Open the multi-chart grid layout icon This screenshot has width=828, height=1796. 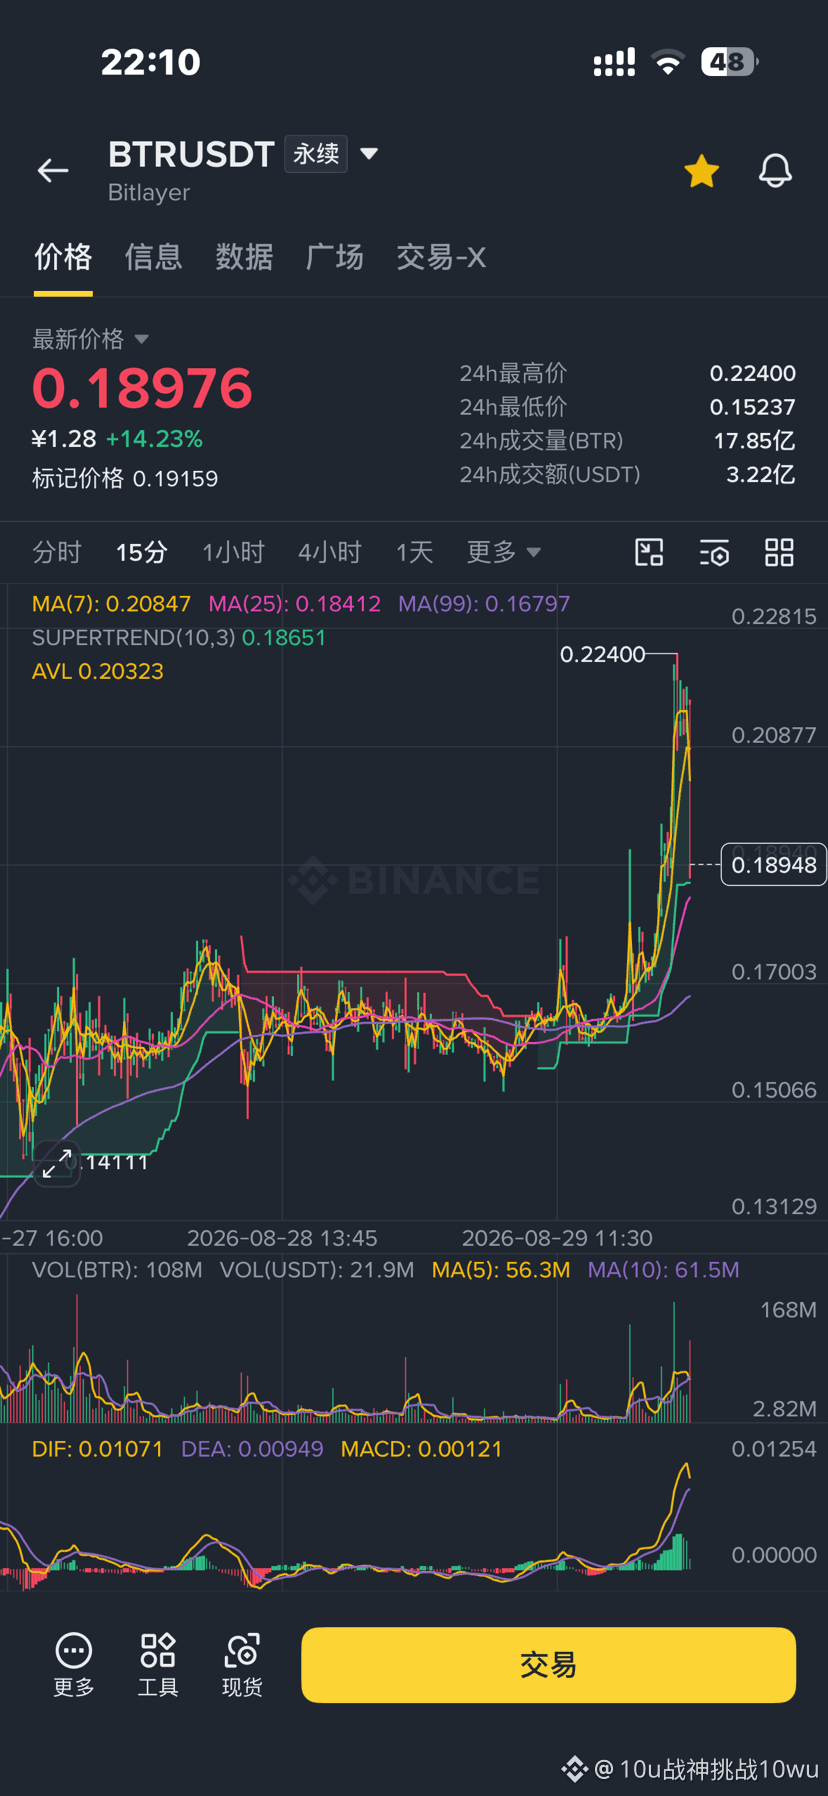point(779,552)
